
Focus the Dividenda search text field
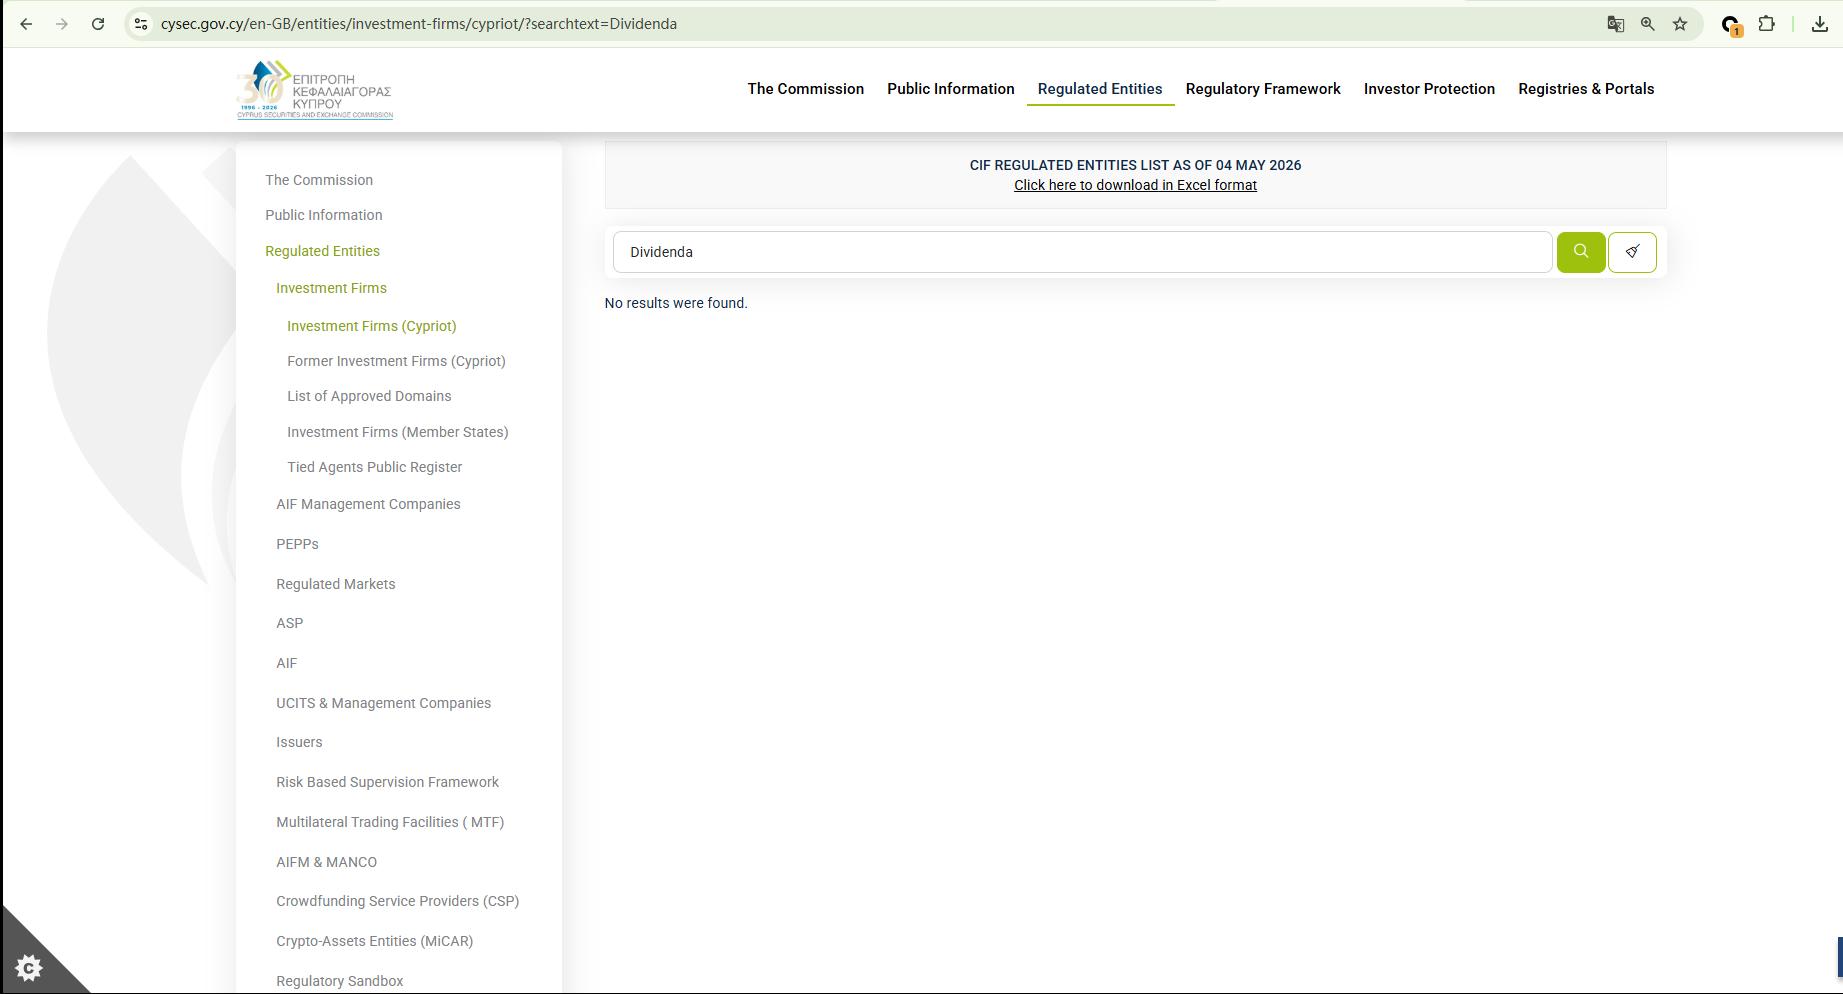pyautogui.click(x=1082, y=252)
